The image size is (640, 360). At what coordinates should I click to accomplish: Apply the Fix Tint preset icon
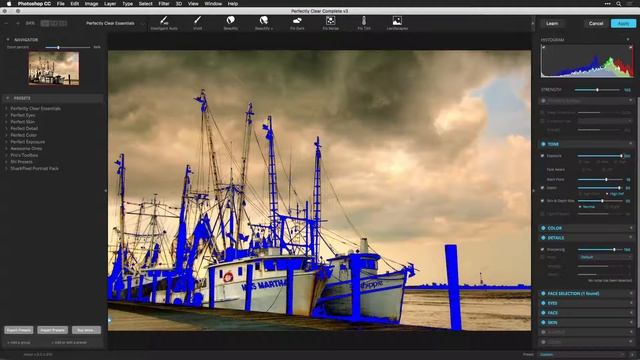[364, 20]
